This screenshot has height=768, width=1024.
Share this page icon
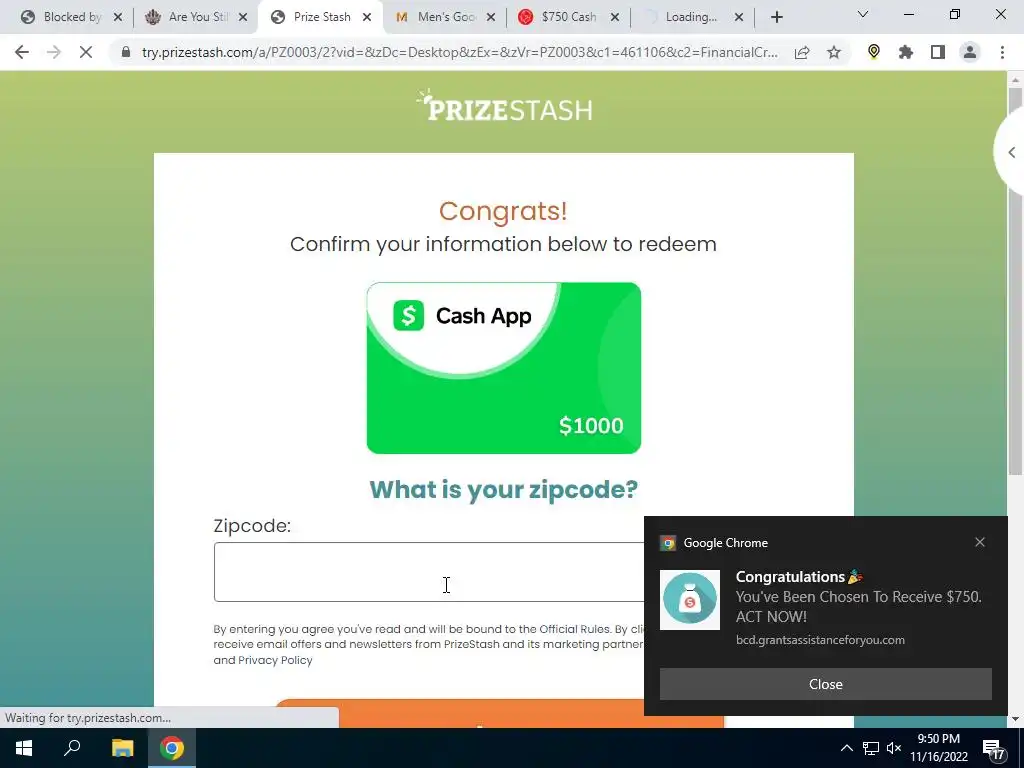(x=802, y=52)
